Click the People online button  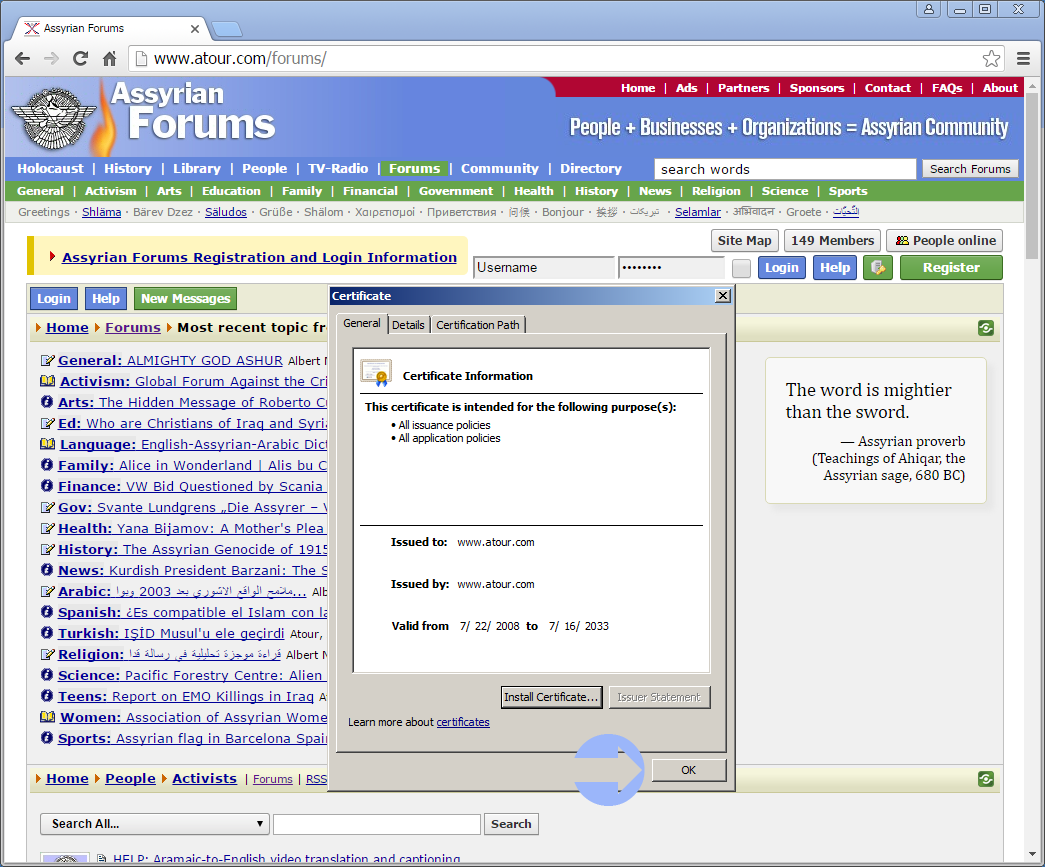[944, 241]
